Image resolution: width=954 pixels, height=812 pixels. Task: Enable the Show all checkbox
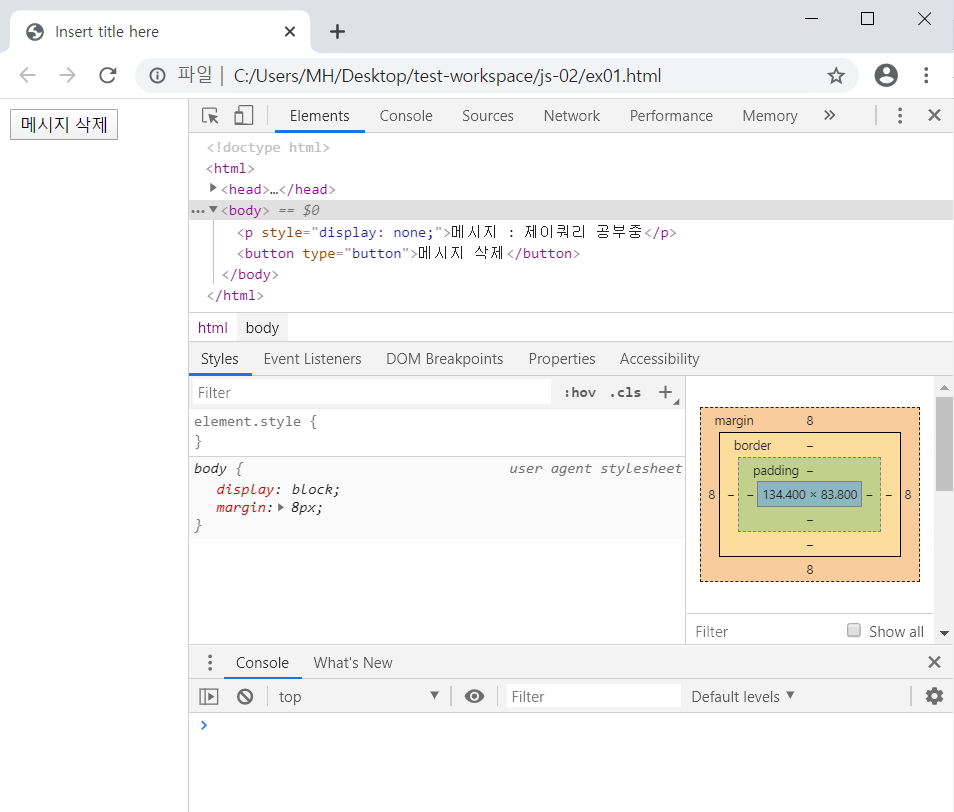[854, 630]
